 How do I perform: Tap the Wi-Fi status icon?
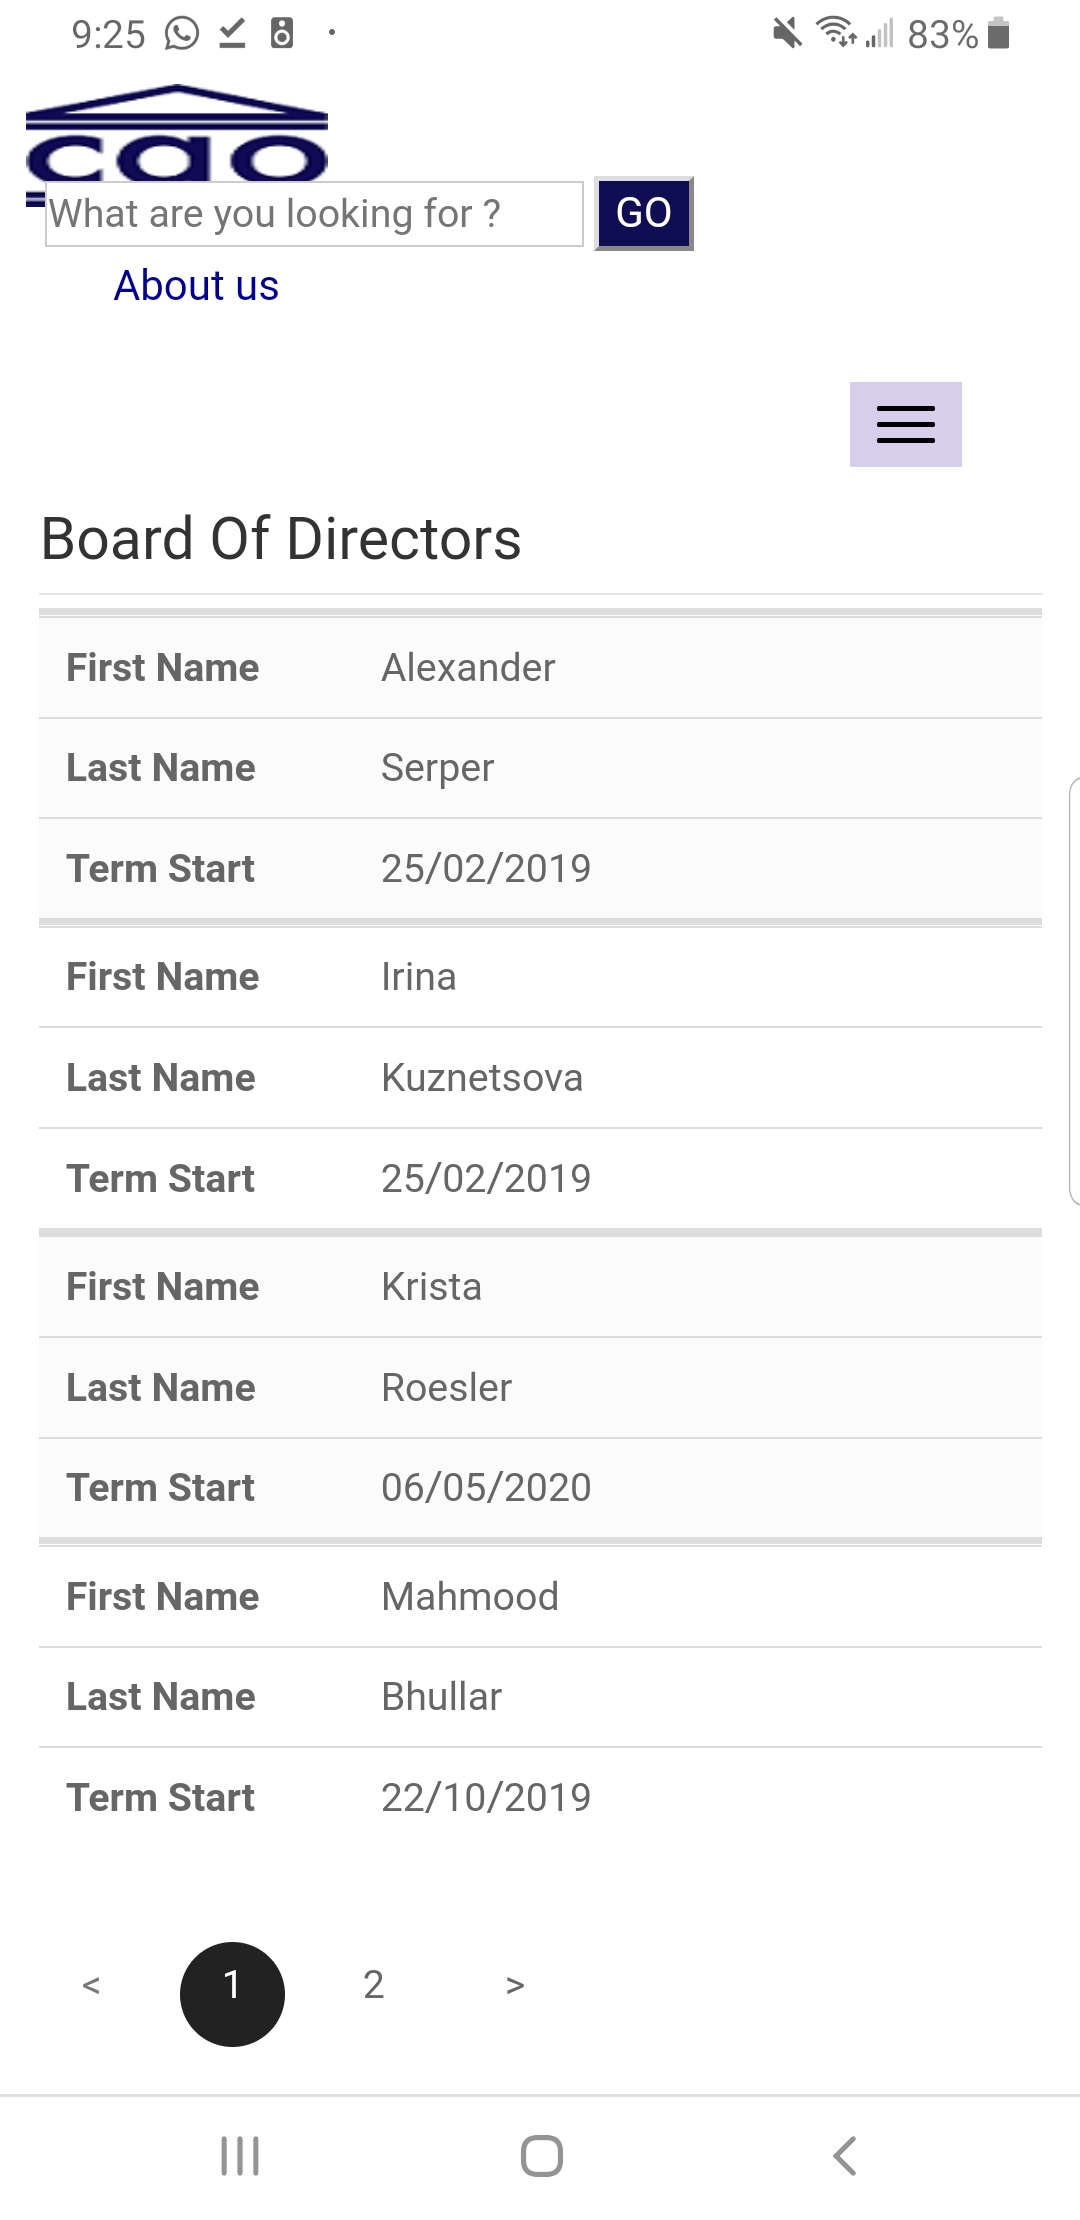(836, 33)
